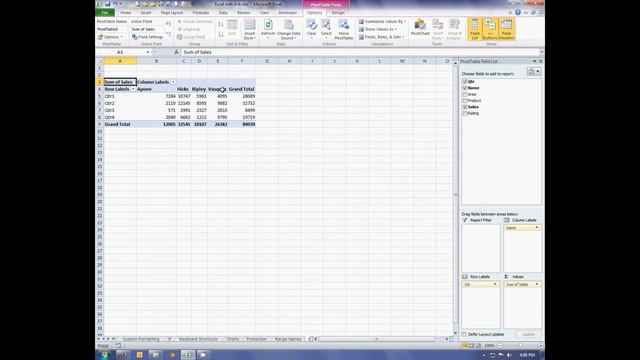Click the Windows Start button

(x=104, y=355)
